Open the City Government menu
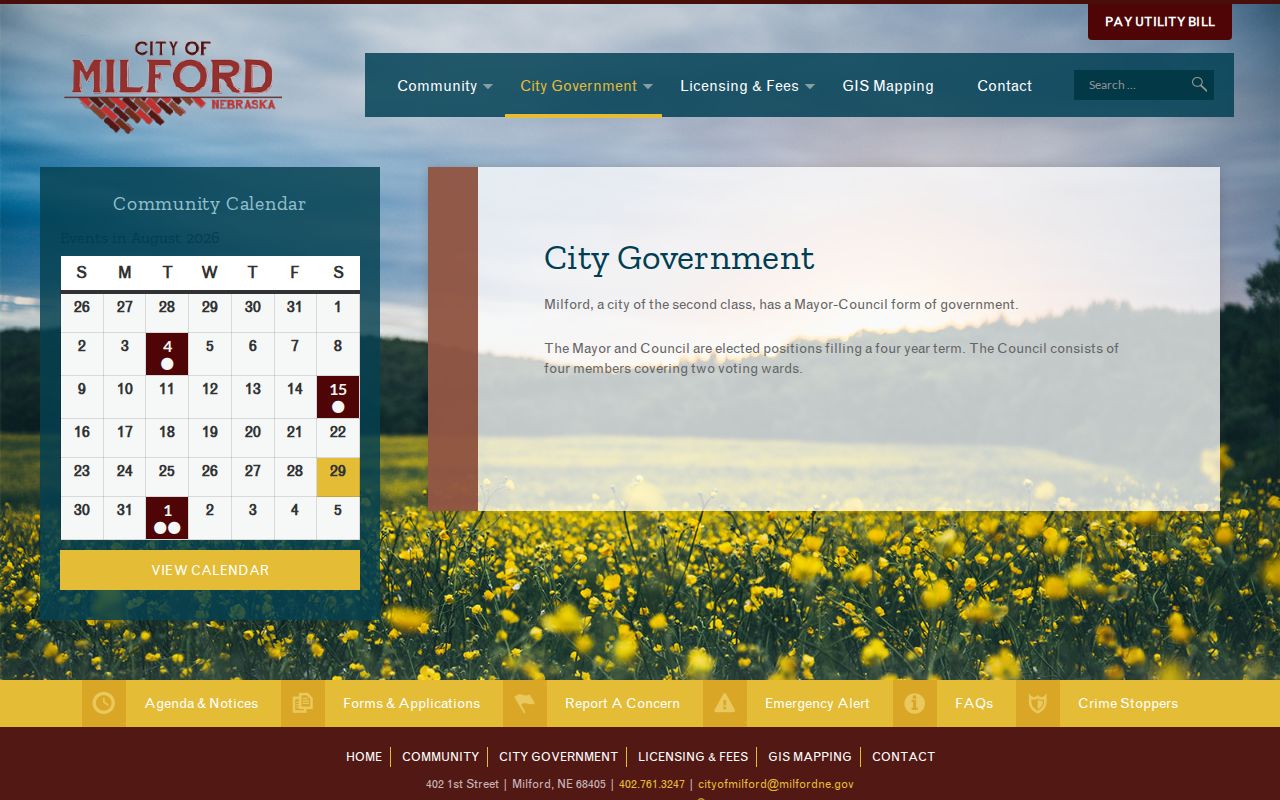The width and height of the screenshot is (1280, 800). pos(578,86)
